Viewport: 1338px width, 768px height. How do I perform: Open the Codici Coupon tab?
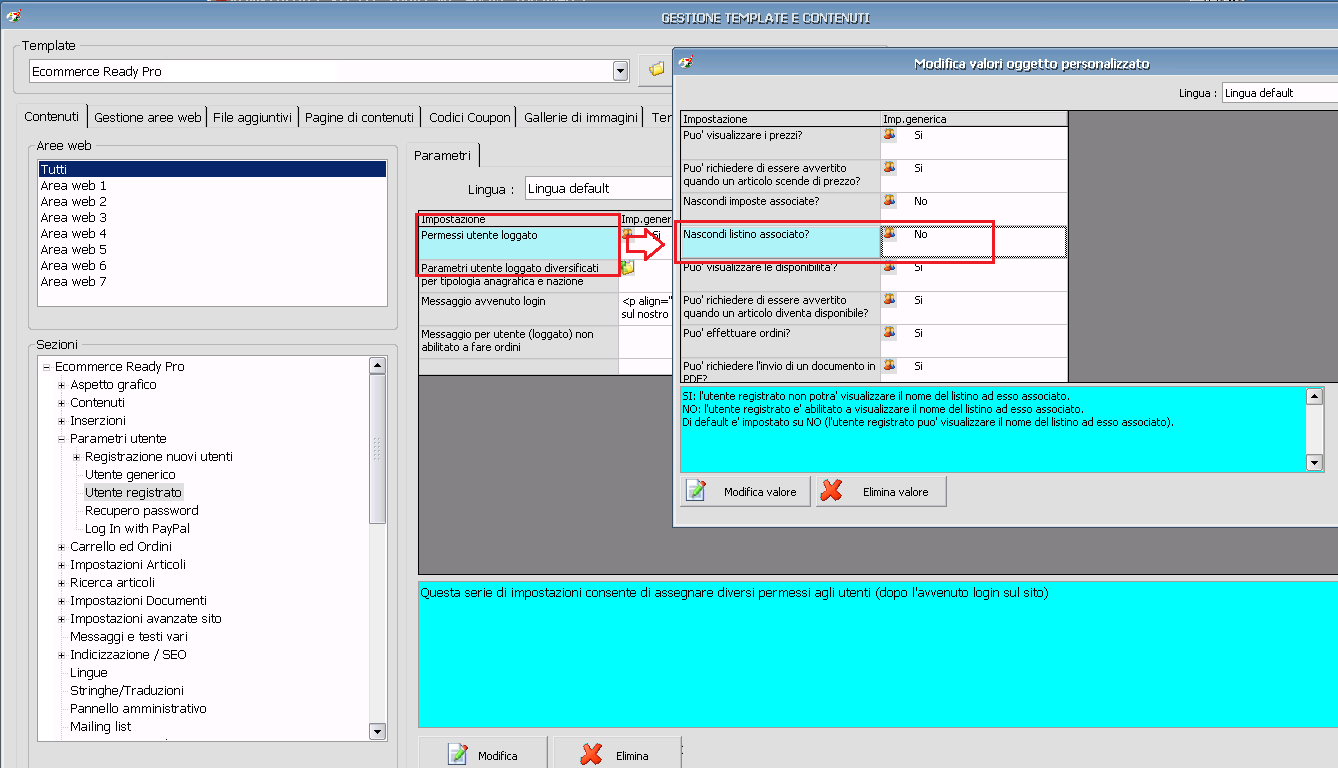tap(470, 118)
